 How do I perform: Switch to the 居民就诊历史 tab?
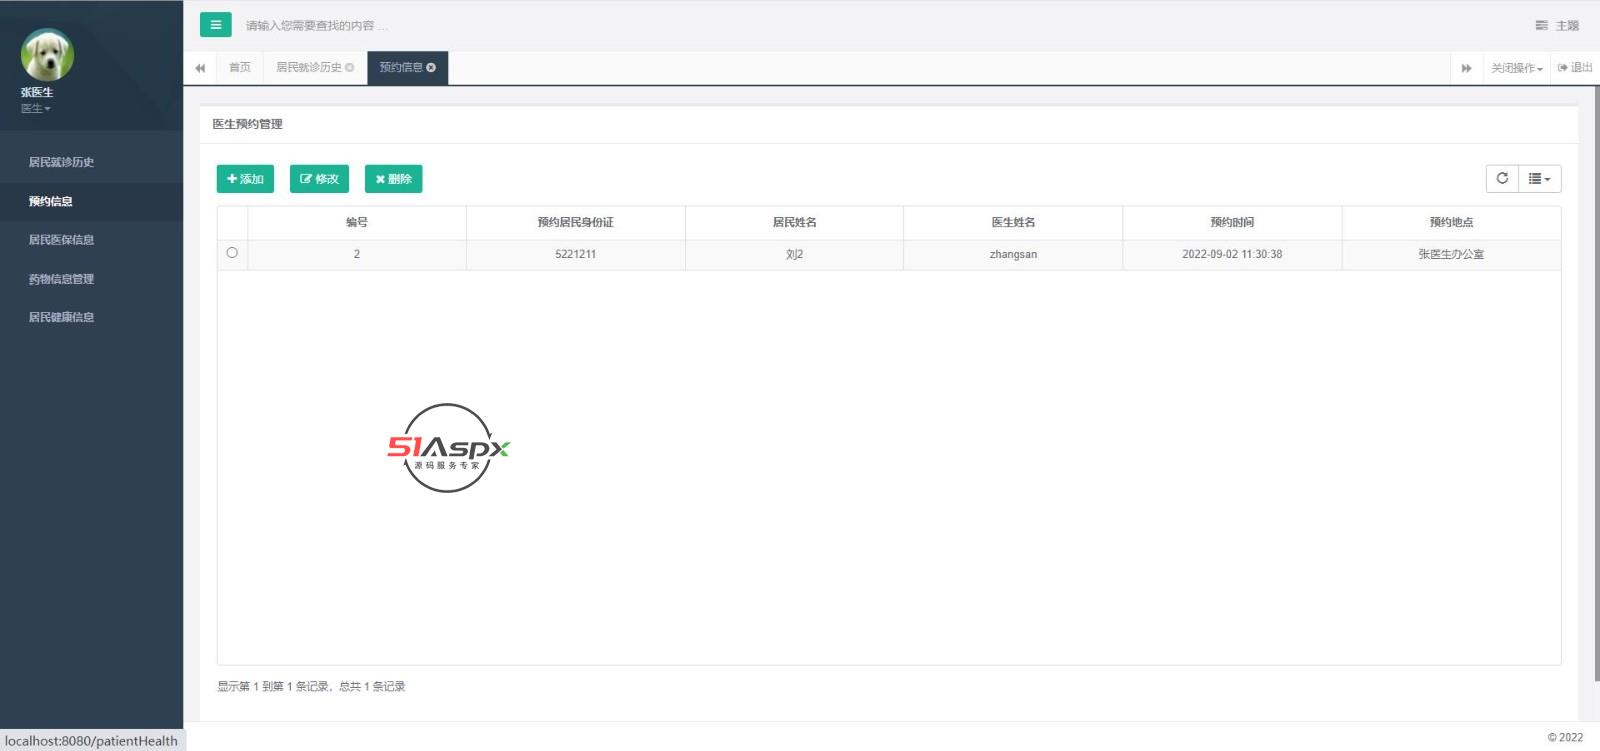(x=309, y=67)
